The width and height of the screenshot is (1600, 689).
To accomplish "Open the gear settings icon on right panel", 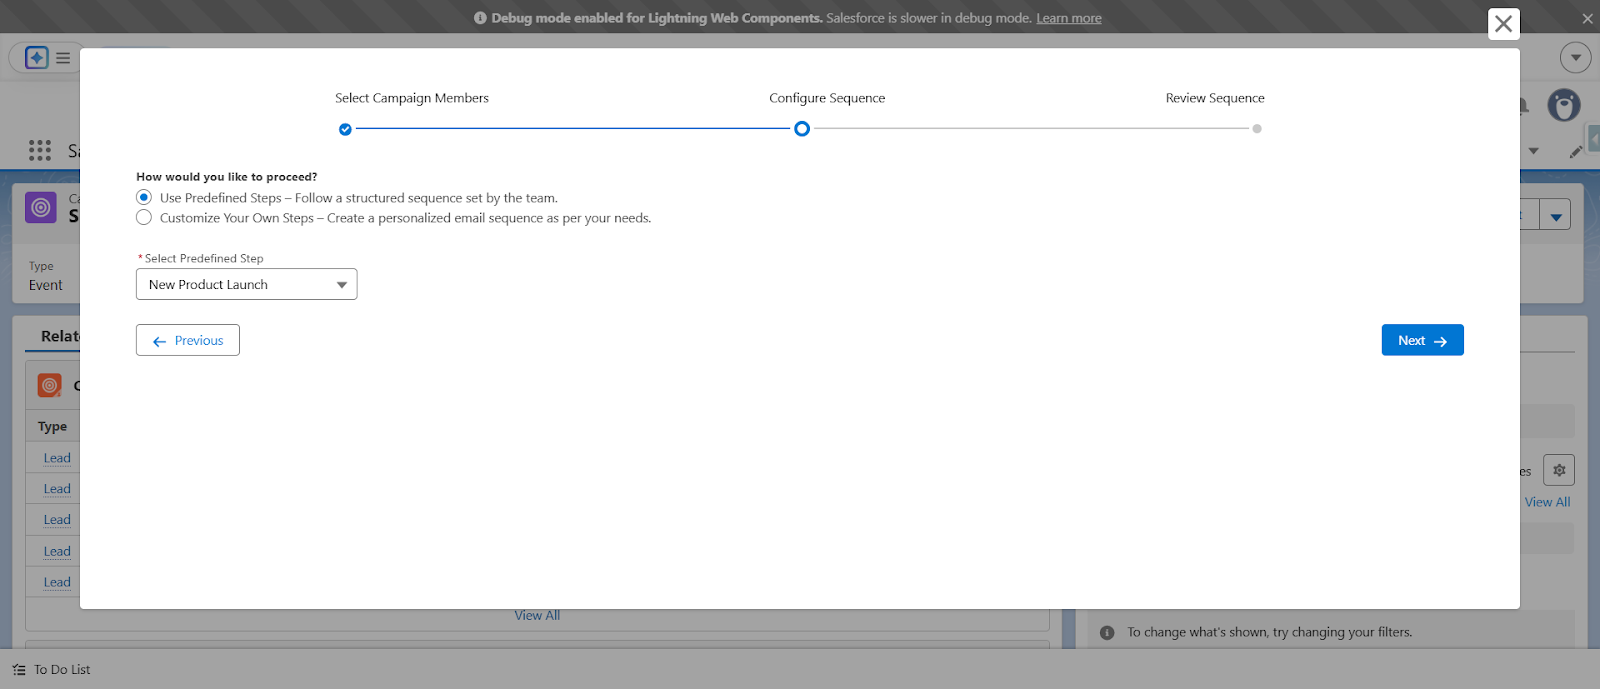I will pyautogui.click(x=1559, y=470).
